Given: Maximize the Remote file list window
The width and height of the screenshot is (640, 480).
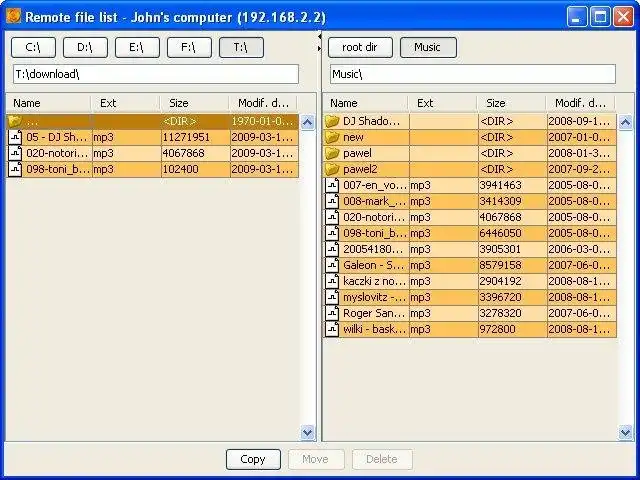Looking at the screenshot, I should tap(600, 17).
